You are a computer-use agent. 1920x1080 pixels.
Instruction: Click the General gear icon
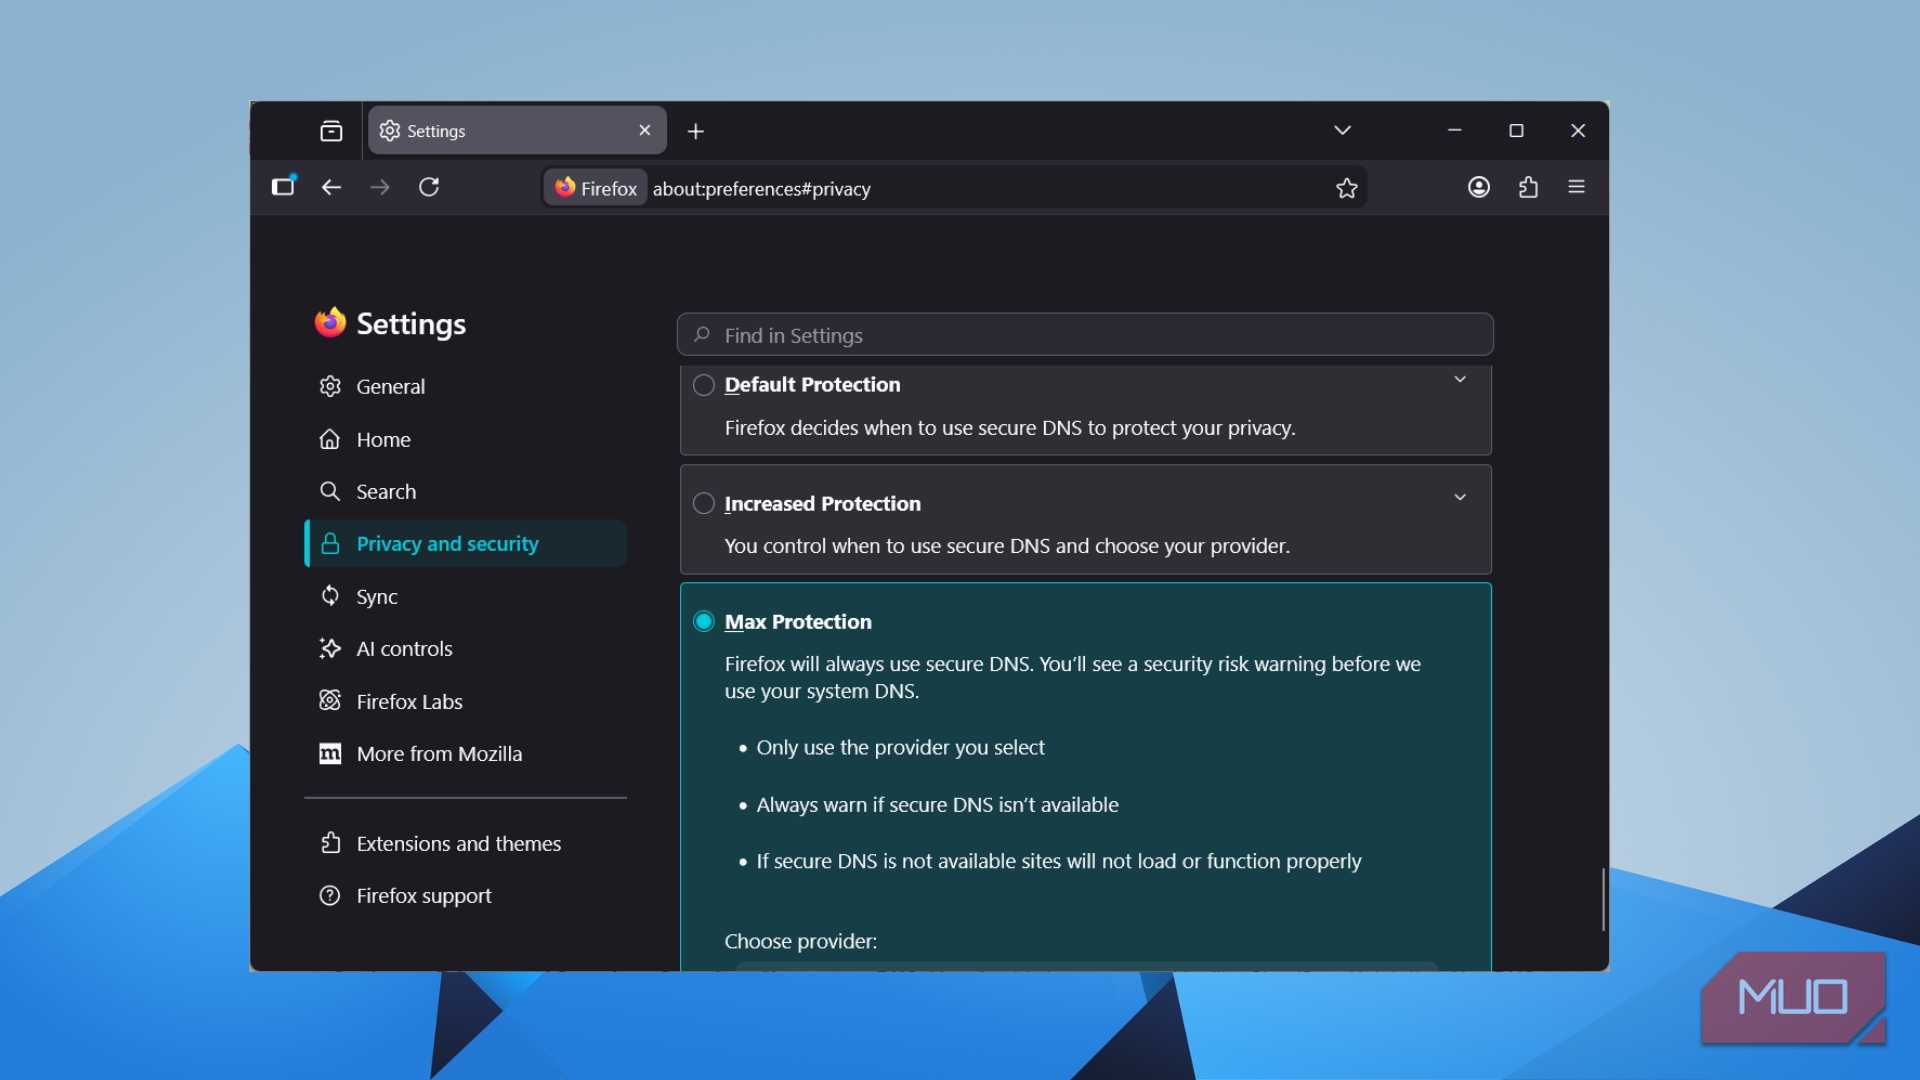330,386
